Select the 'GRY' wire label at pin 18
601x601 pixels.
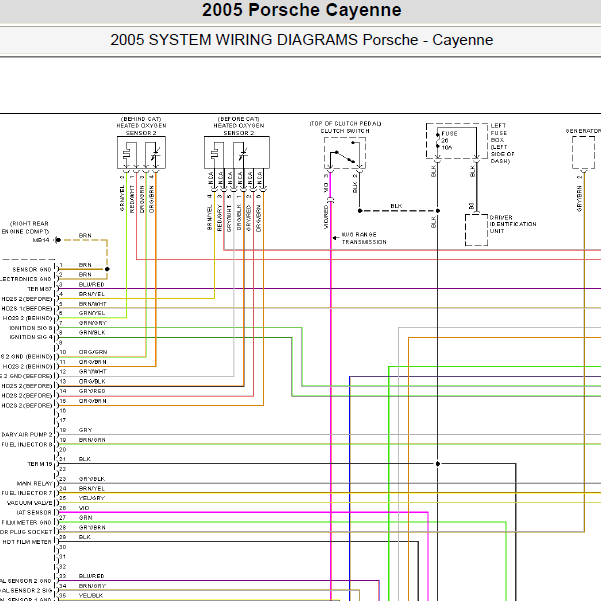coord(85,430)
